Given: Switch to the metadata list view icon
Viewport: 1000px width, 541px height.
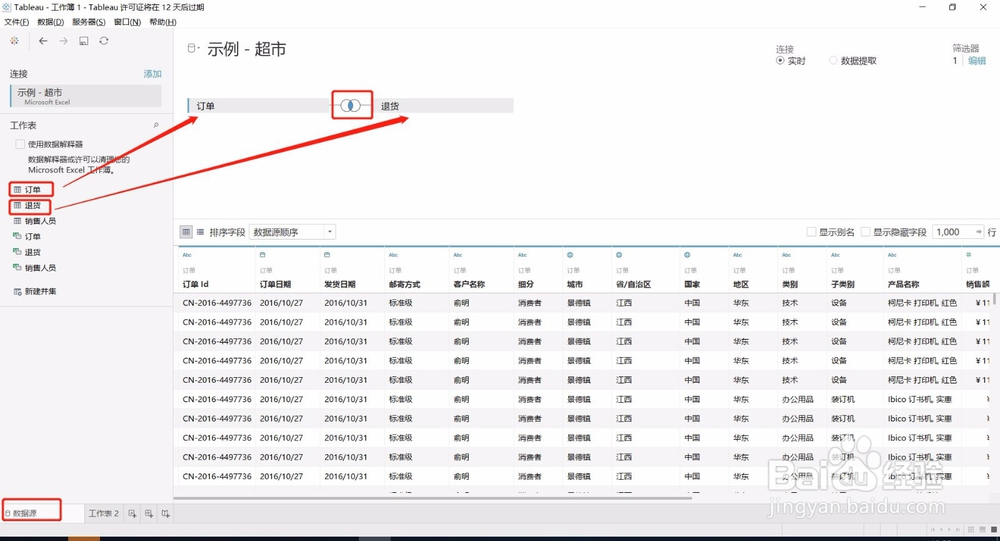Looking at the screenshot, I should pos(200,232).
